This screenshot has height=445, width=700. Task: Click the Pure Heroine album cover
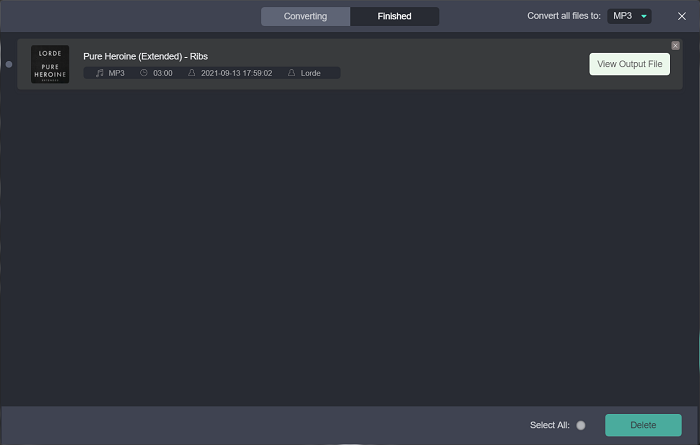50,64
